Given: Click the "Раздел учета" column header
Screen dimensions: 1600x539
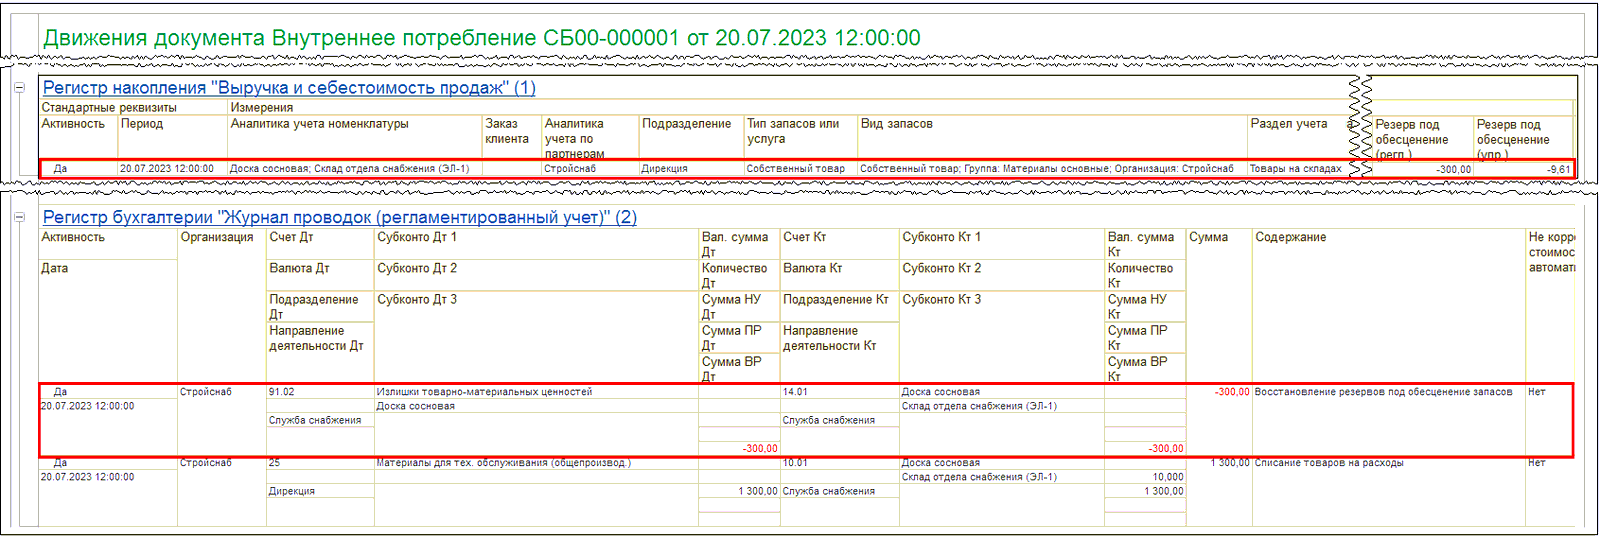Looking at the screenshot, I should (1289, 124).
